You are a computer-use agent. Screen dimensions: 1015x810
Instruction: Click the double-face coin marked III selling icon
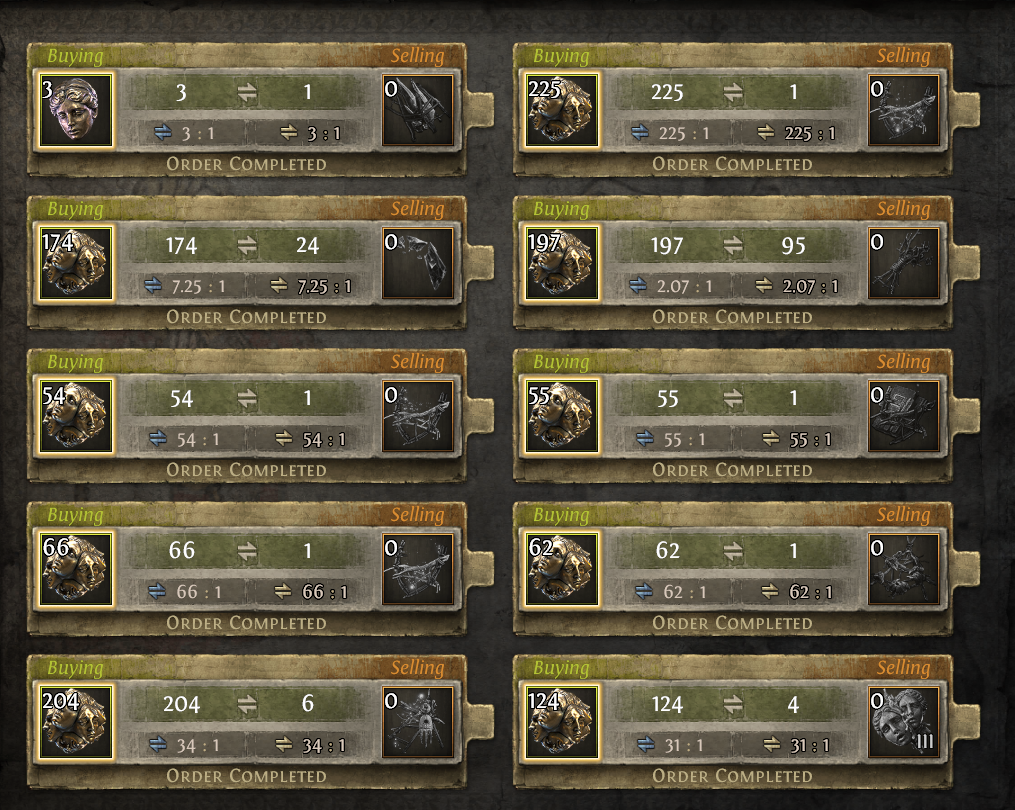(x=904, y=722)
